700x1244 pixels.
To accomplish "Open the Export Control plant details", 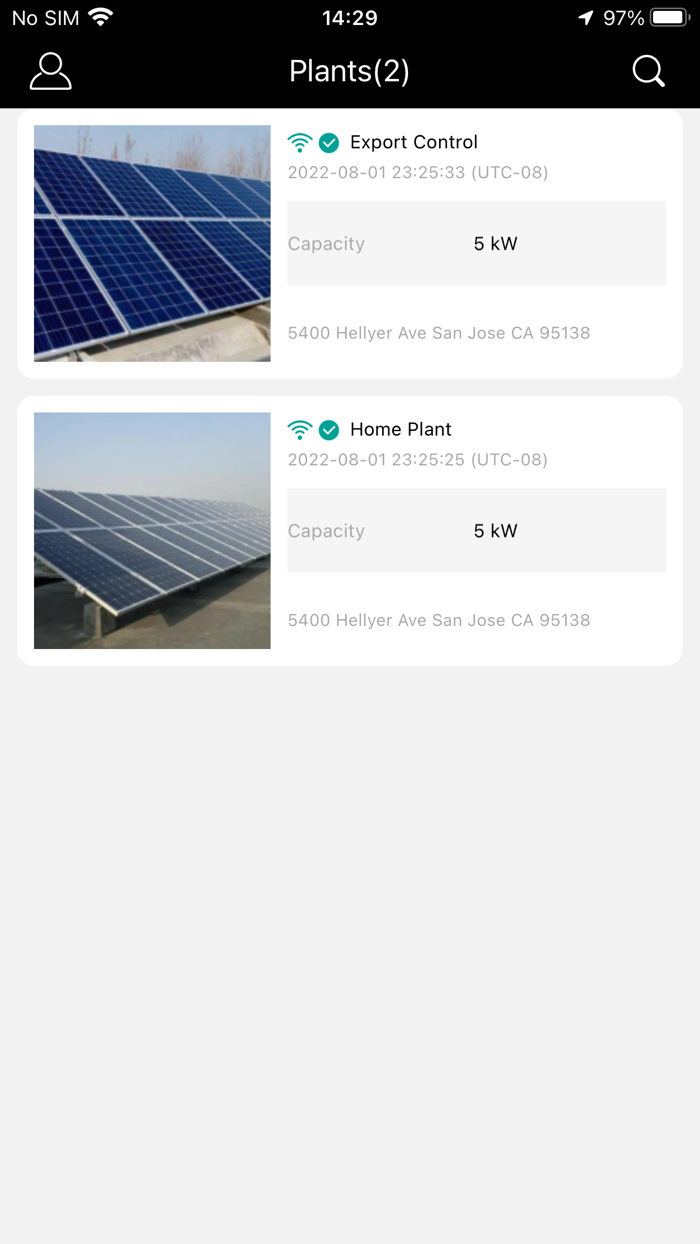I will pos(414,142).
